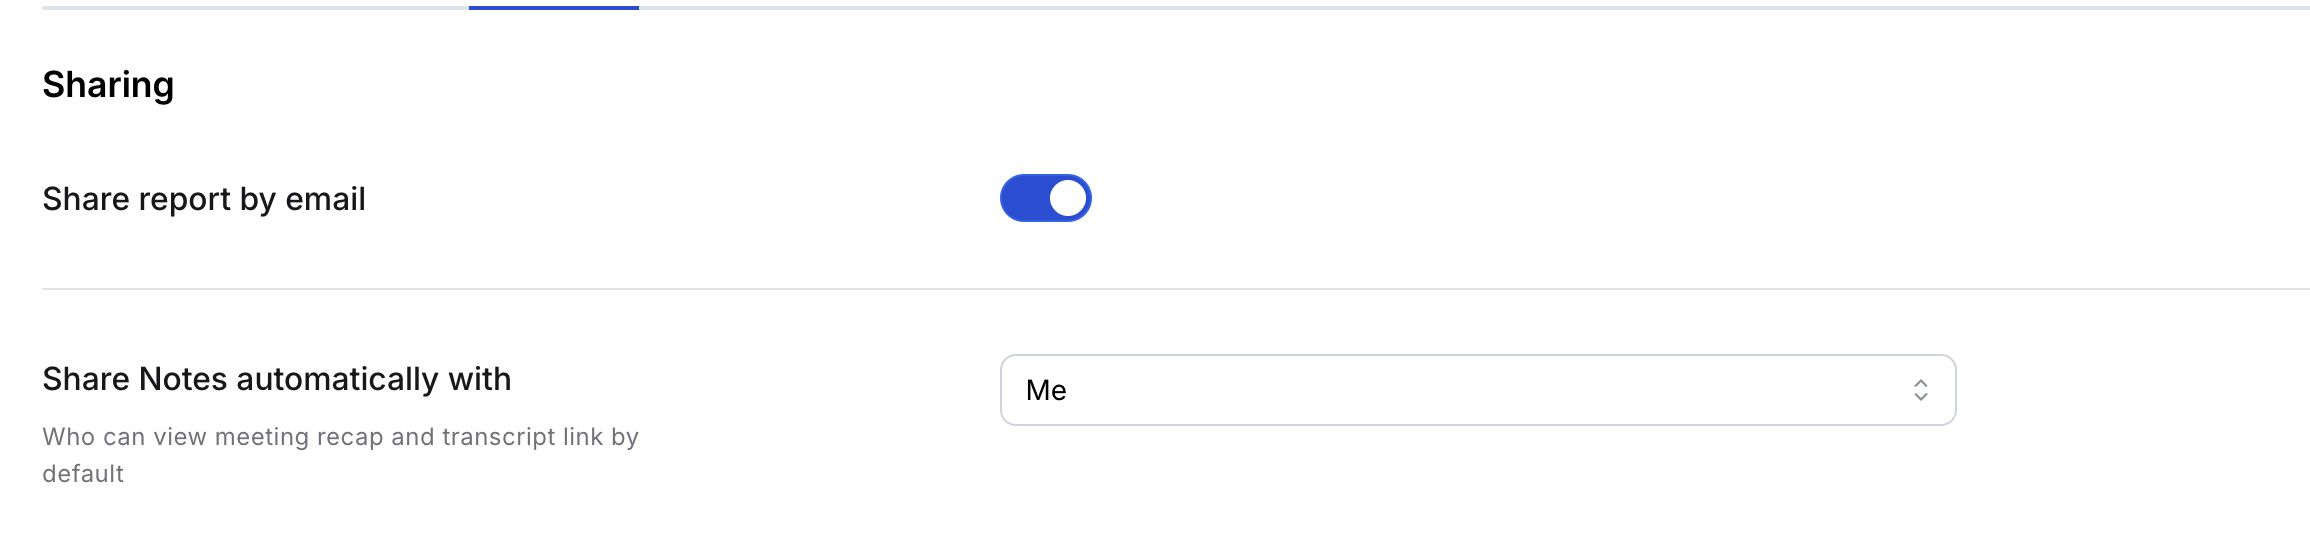Click the white knob of the email toggle
Screen dimensions: 2310x548
click(1068, 198)
